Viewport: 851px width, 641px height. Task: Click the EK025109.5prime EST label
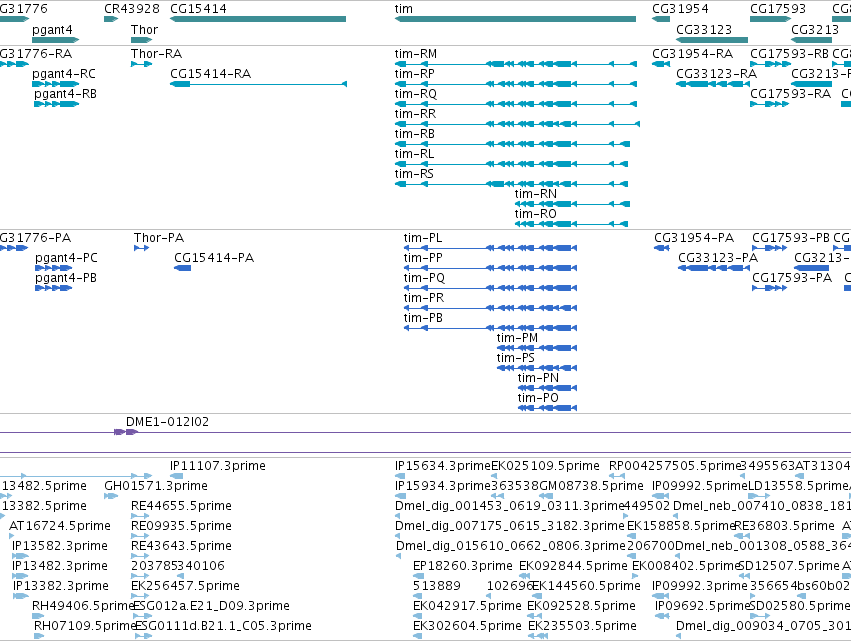(545, 466)
